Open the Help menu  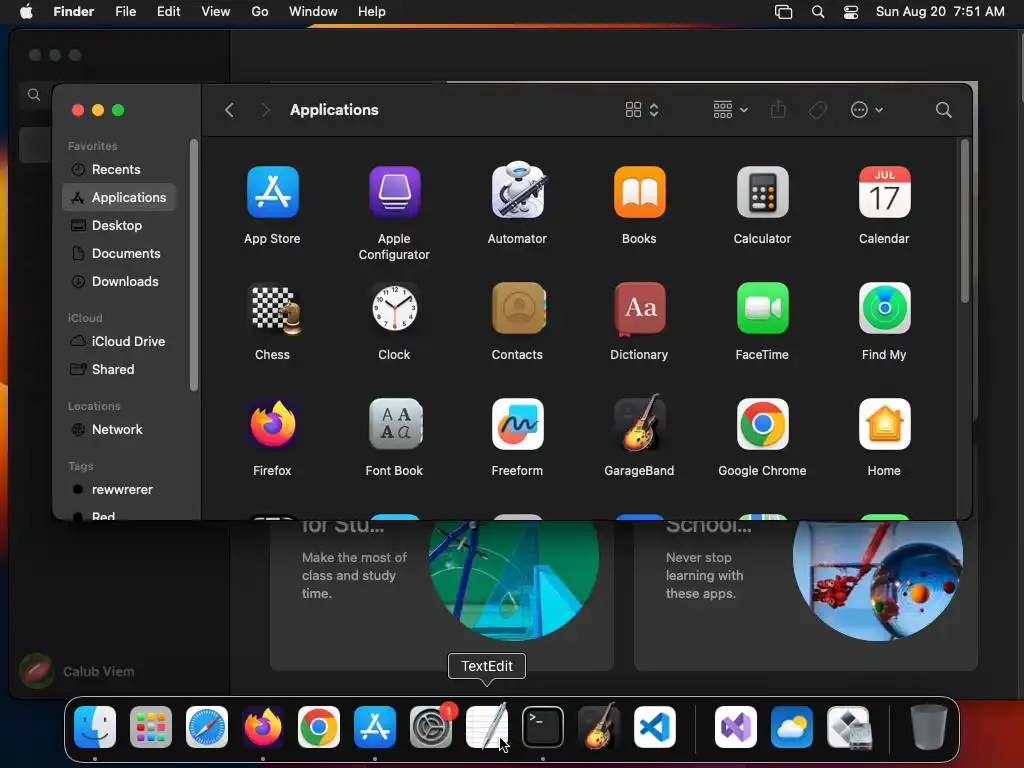372,12
